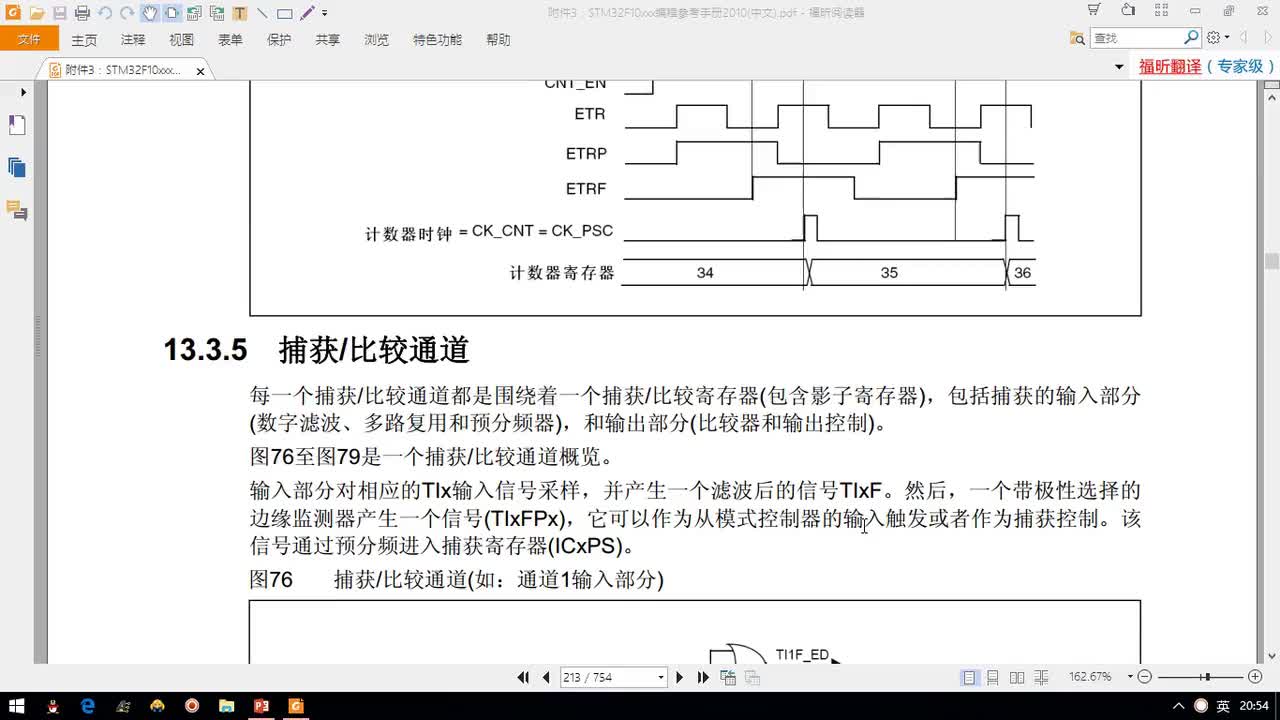Switch to the 注释 ribbon tab
The image size is (1280, 720).
[x=133, y=40]
